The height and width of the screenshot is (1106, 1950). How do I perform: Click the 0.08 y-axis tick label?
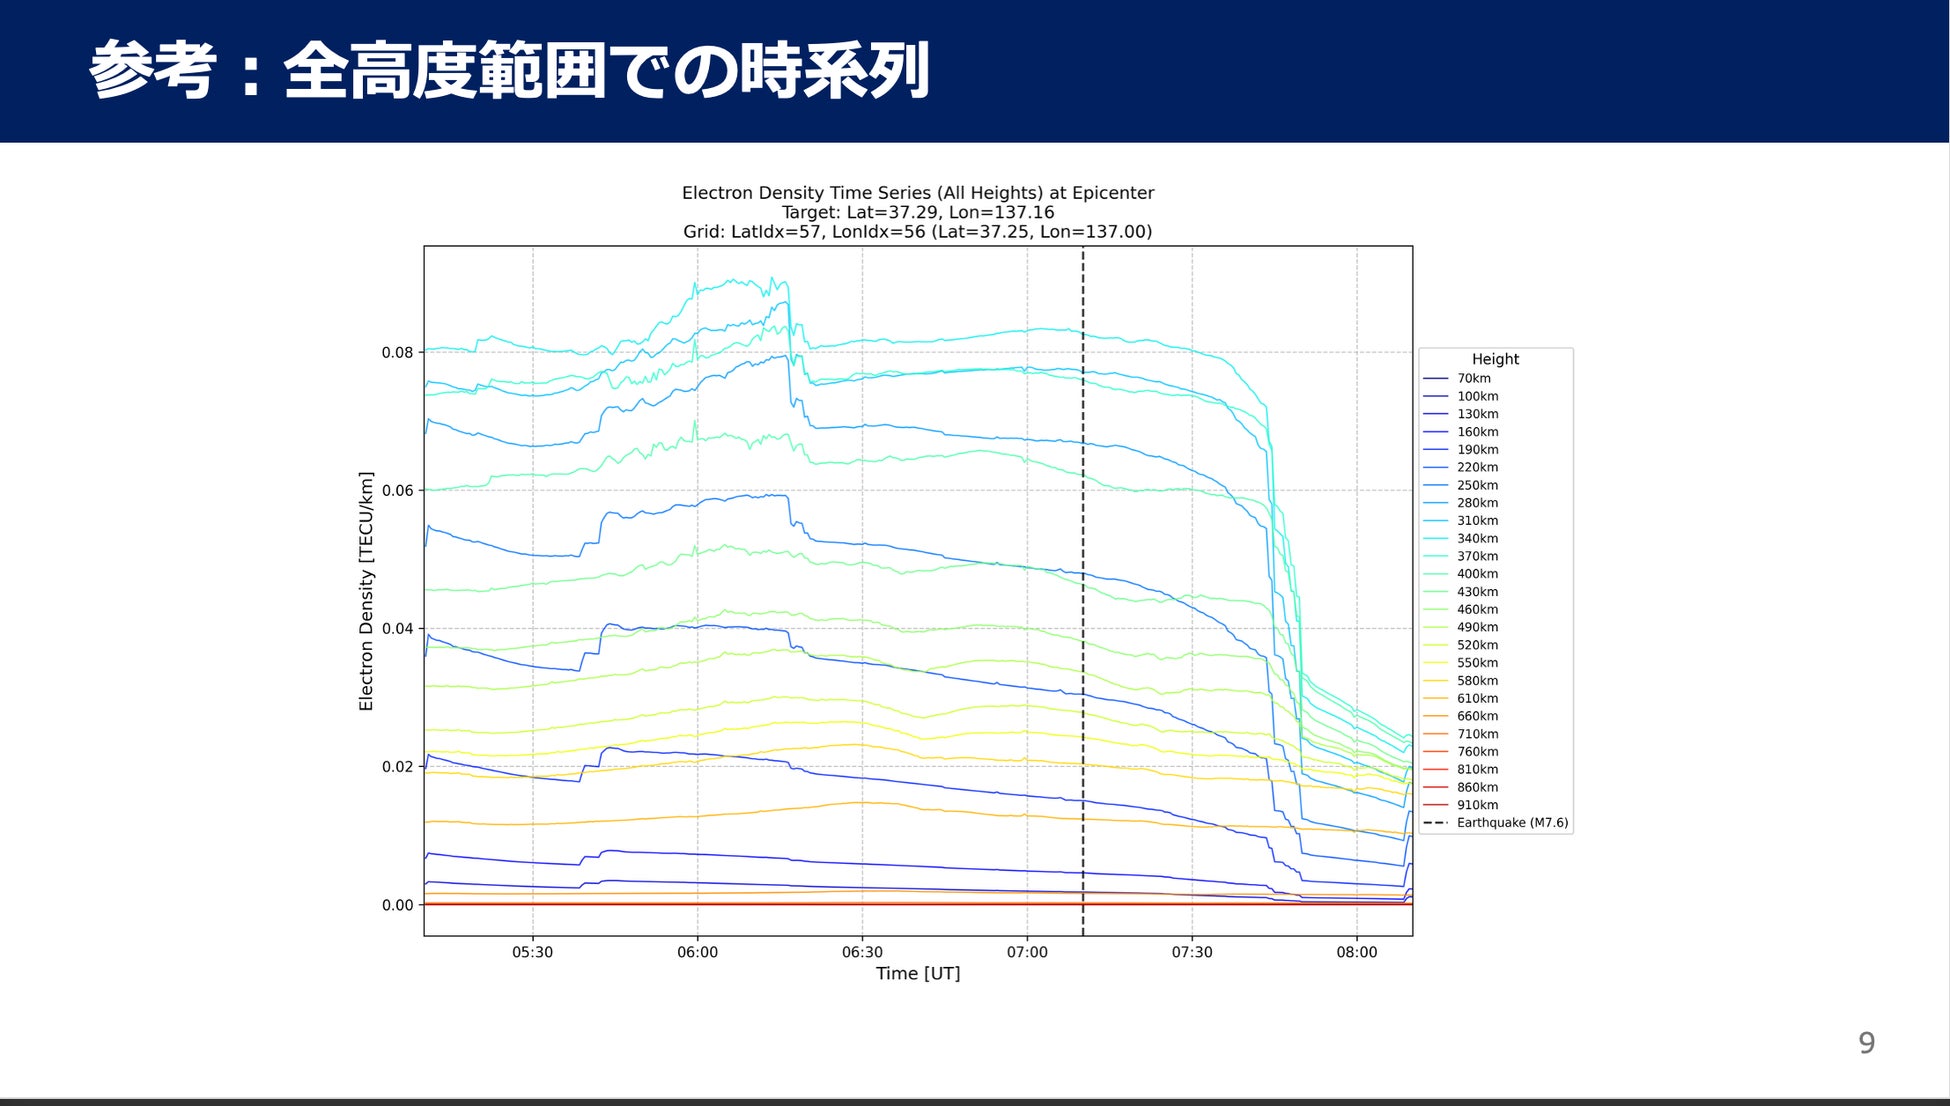[397, 352]
